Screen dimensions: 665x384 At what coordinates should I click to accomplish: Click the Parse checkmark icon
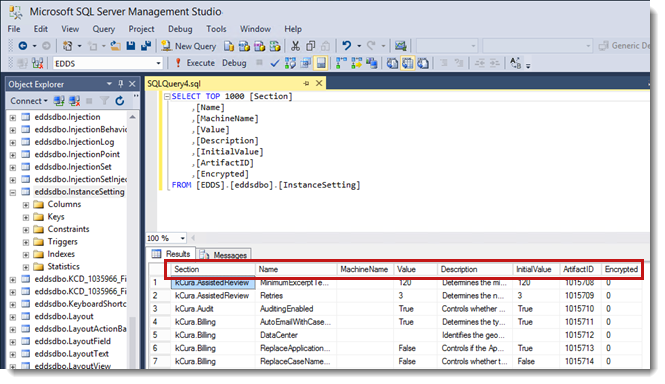coord(275,64)
